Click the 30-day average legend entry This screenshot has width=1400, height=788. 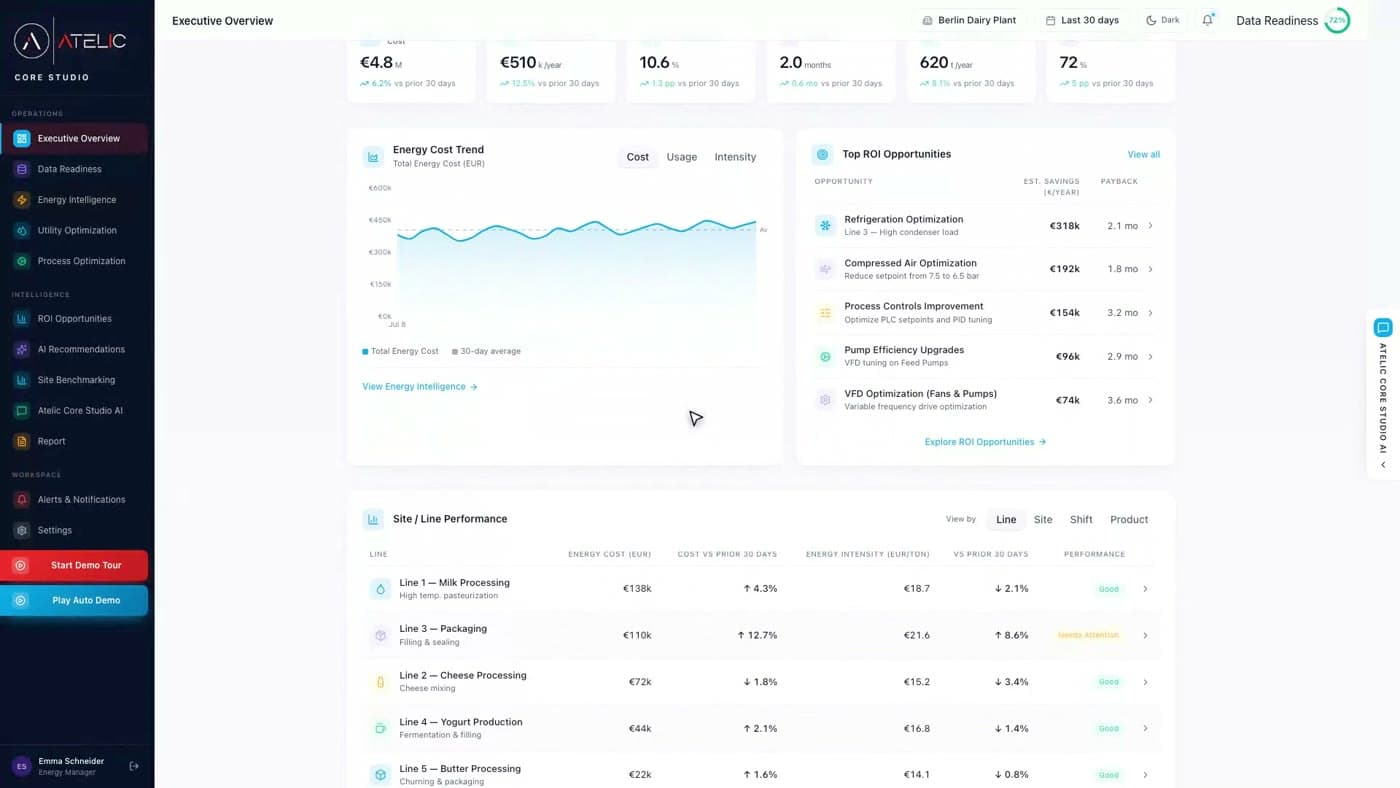486,351
